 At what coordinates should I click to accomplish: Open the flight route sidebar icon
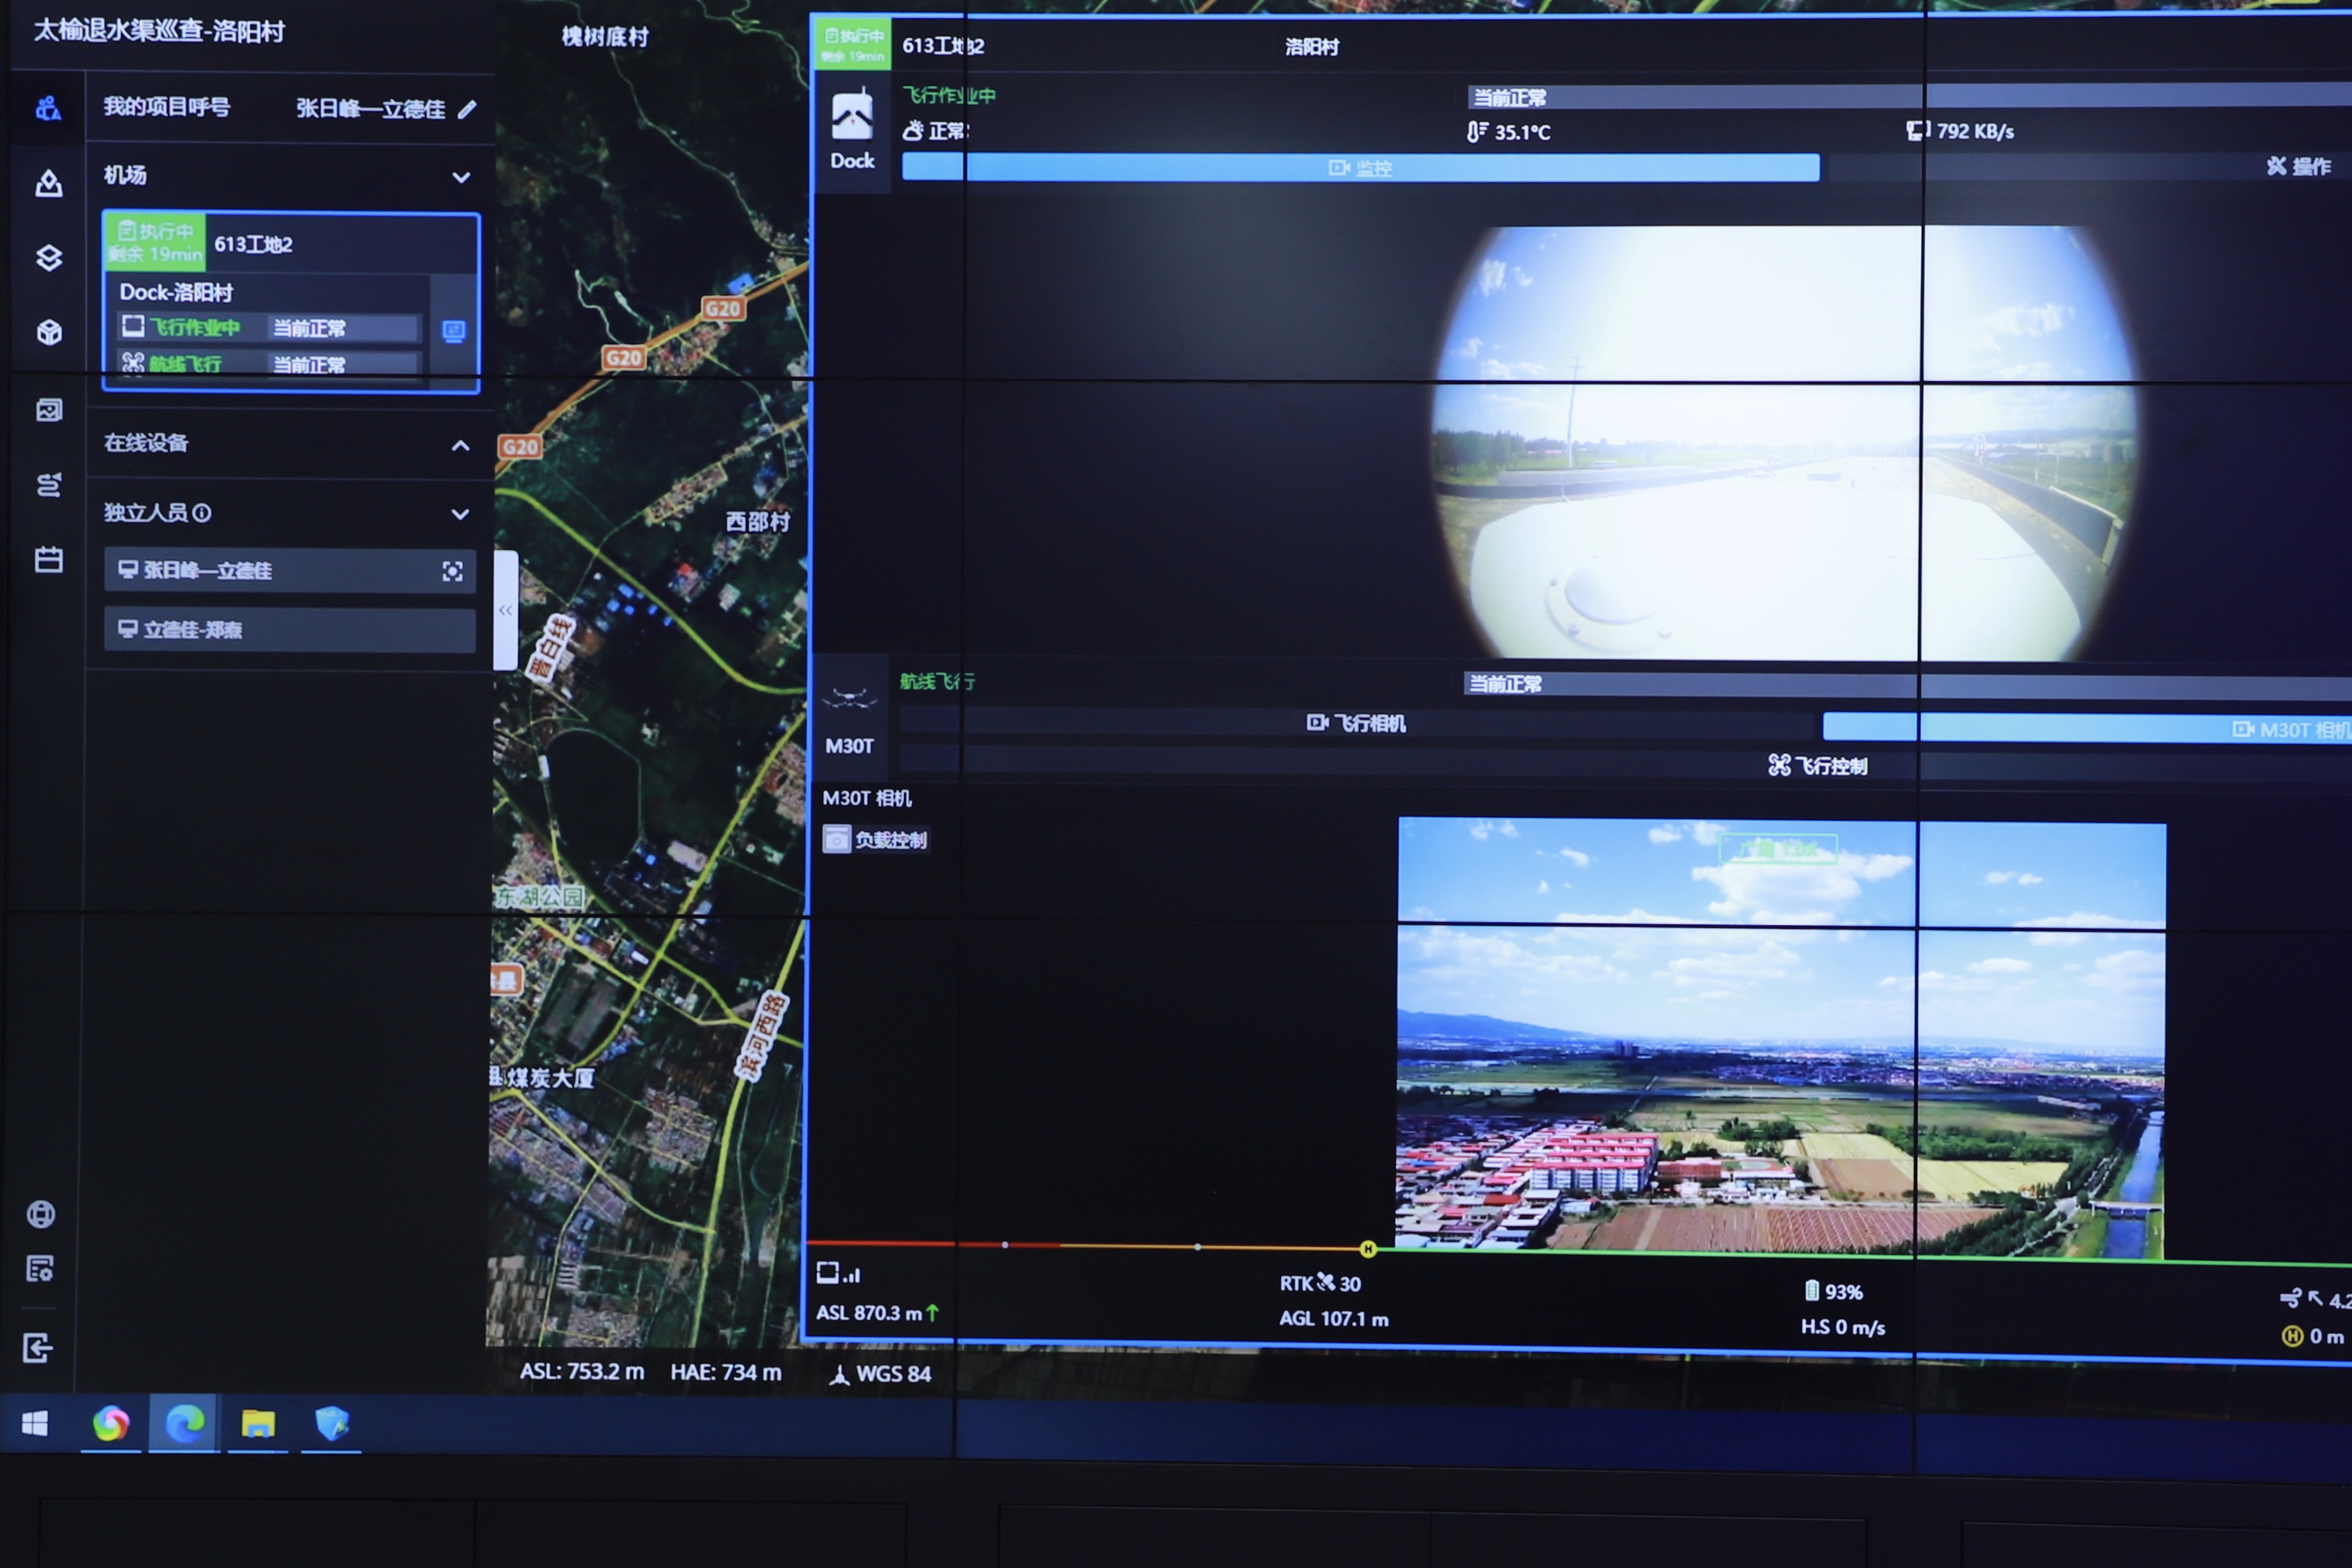[48, 485]
